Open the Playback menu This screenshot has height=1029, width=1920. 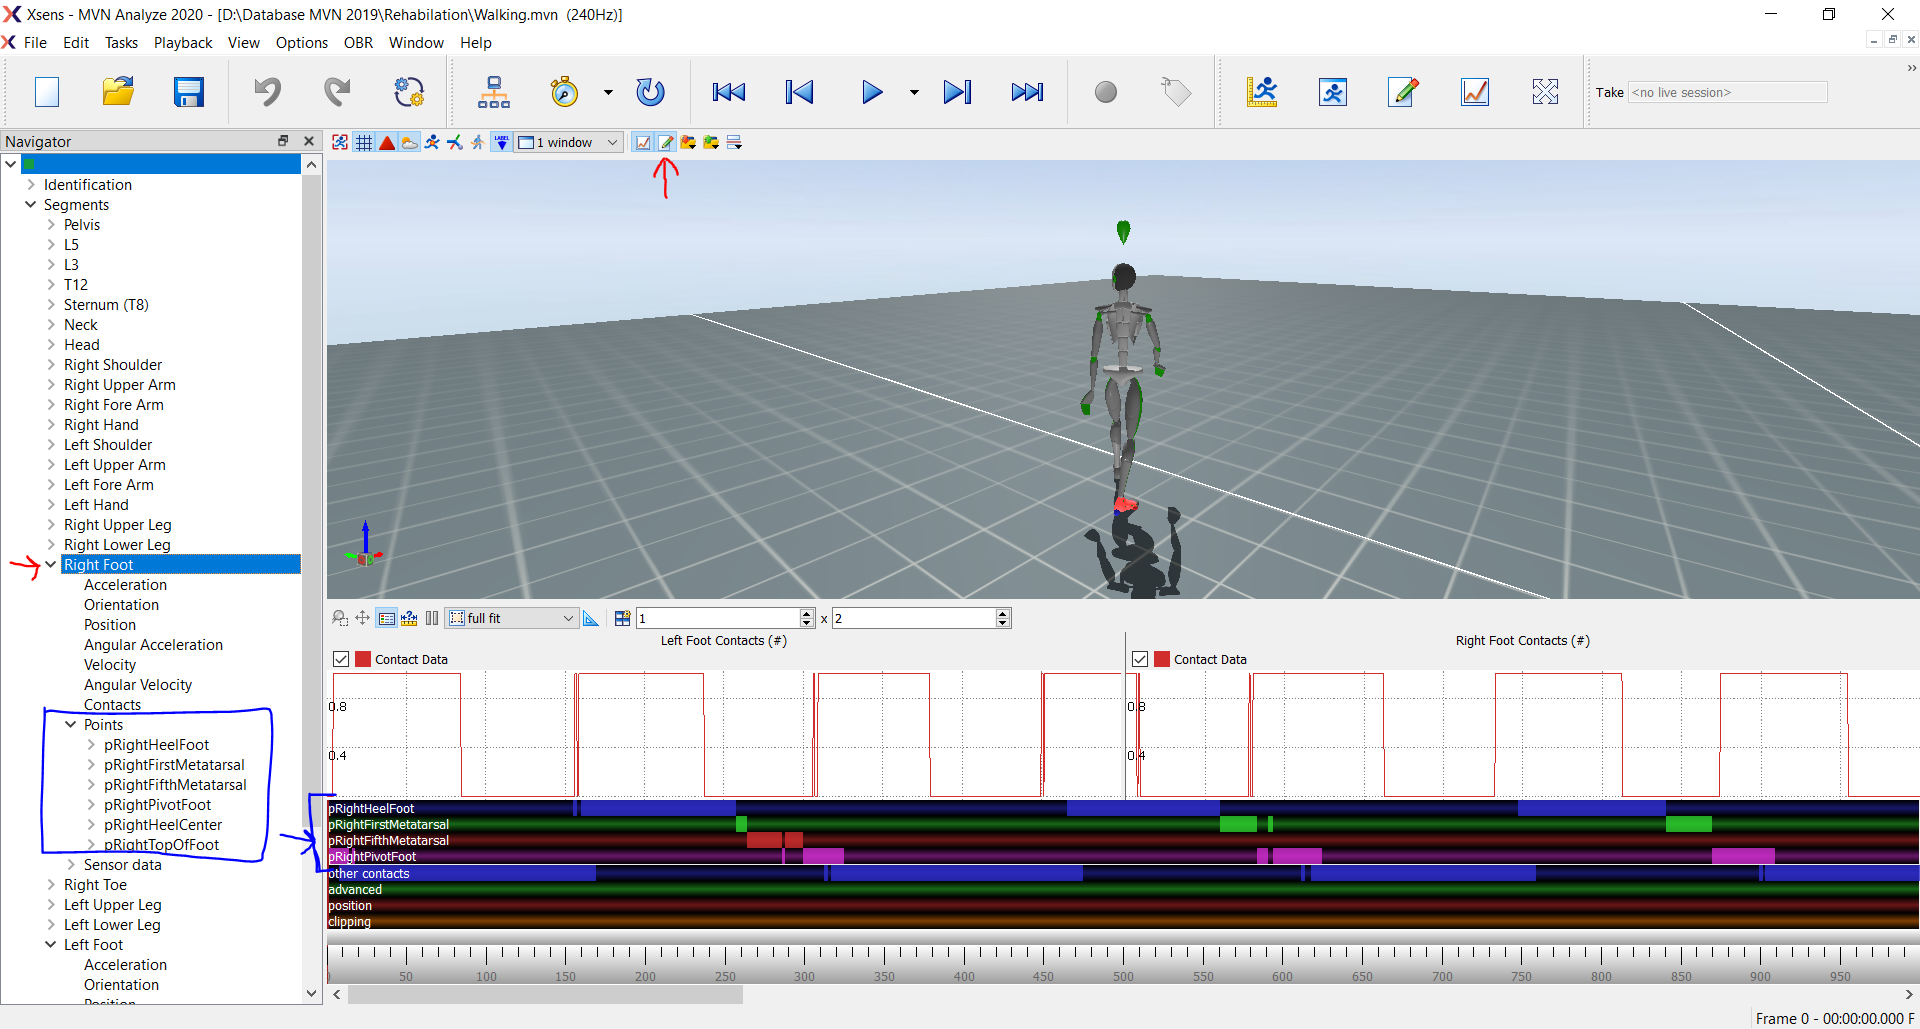coord(183,43)
